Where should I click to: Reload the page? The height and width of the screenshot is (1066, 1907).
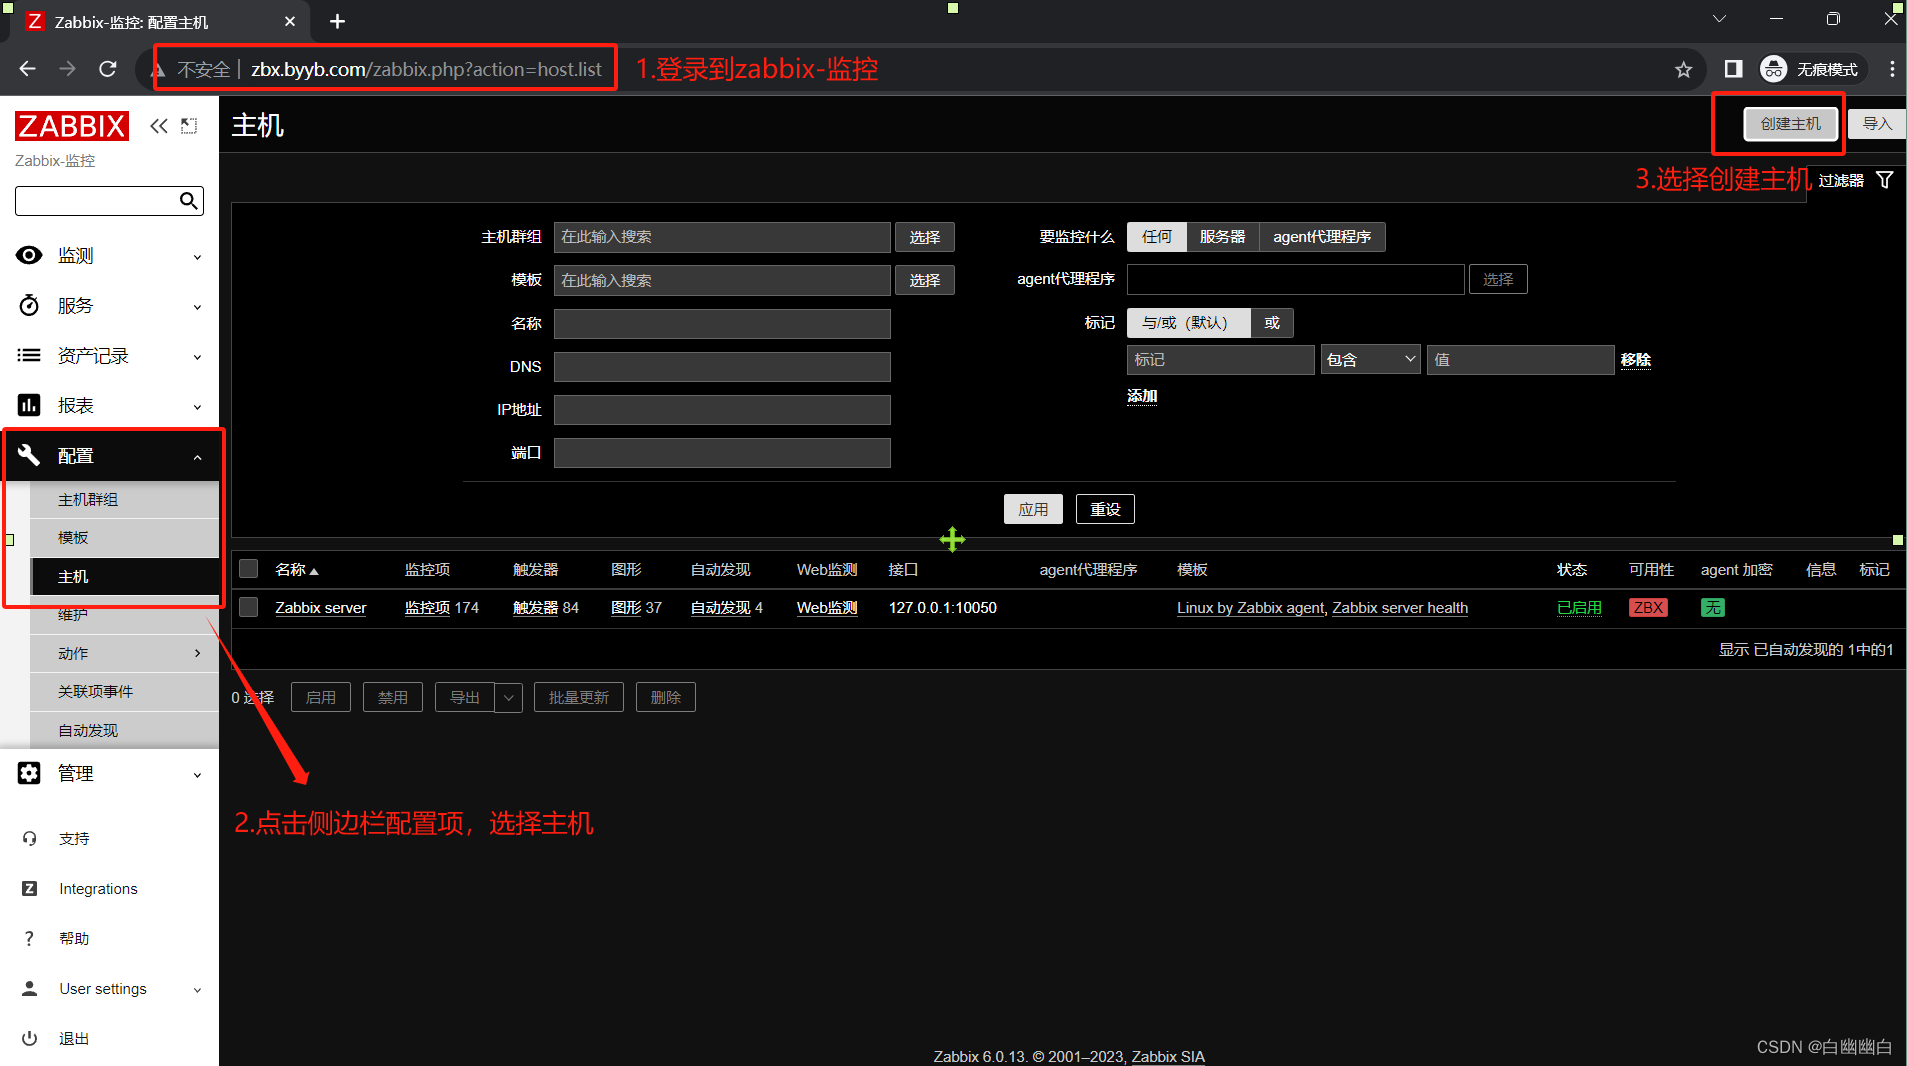point(108,69)
